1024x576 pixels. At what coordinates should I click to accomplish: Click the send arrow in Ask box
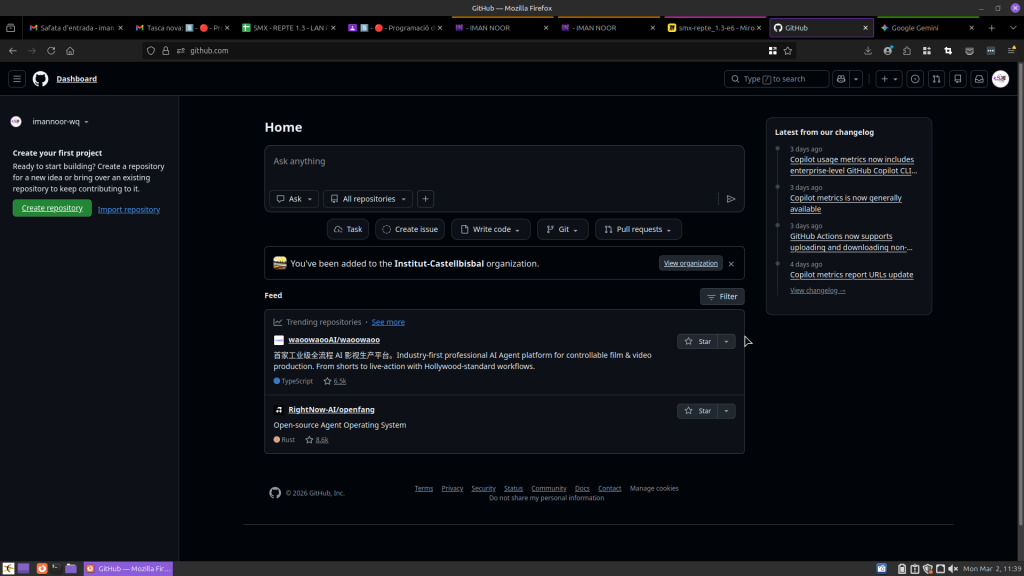[731, 199]
